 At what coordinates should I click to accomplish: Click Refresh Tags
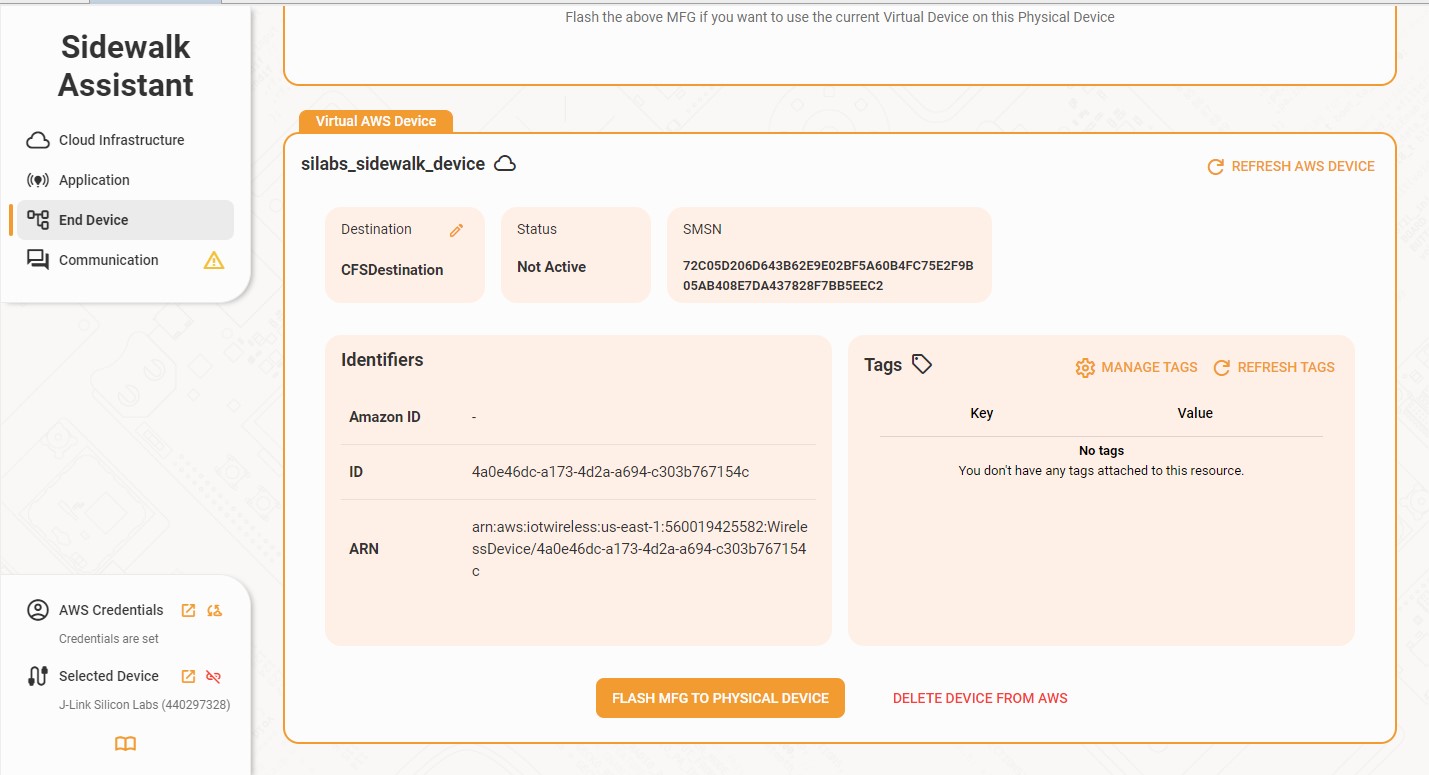point(1274,367)
